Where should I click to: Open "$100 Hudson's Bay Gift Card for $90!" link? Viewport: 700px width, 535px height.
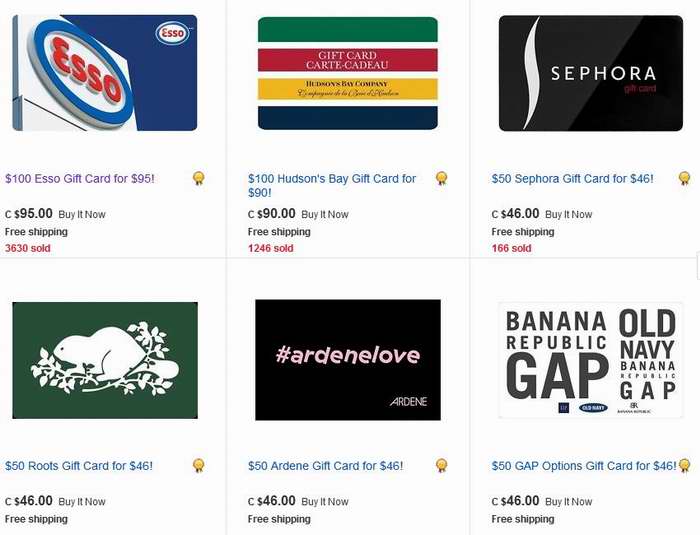coord(332,185)
